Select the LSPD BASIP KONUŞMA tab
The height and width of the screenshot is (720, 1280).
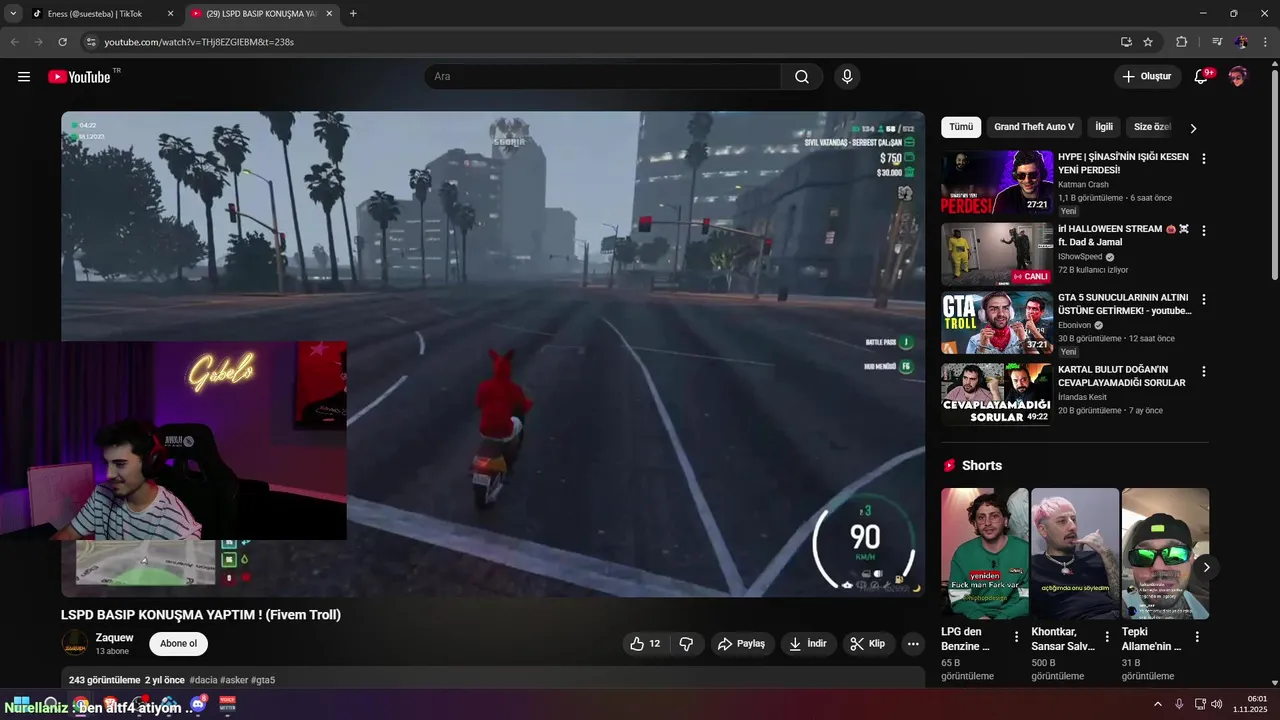click(x=260, y=14)
